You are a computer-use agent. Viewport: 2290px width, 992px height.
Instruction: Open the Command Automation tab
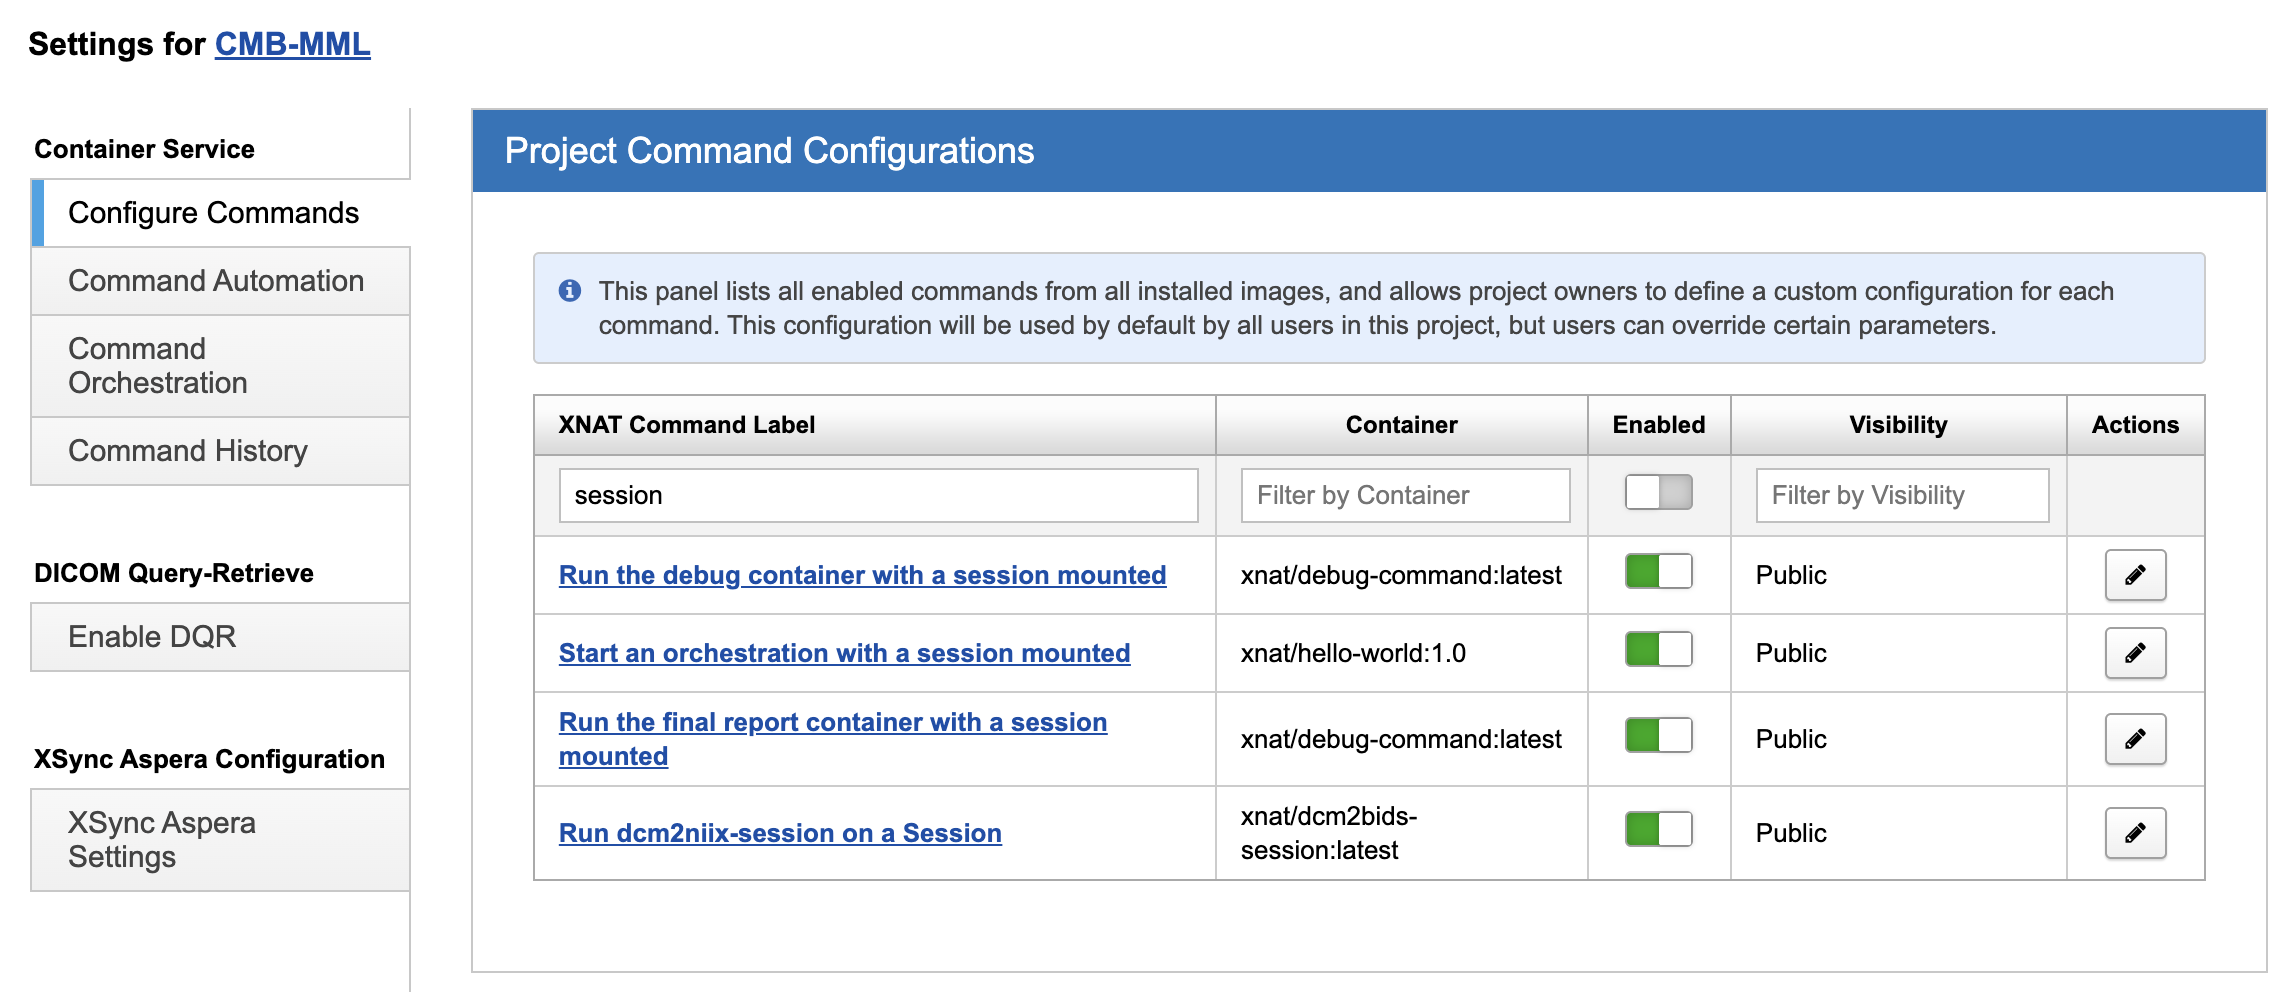click(x=216, y=281)
